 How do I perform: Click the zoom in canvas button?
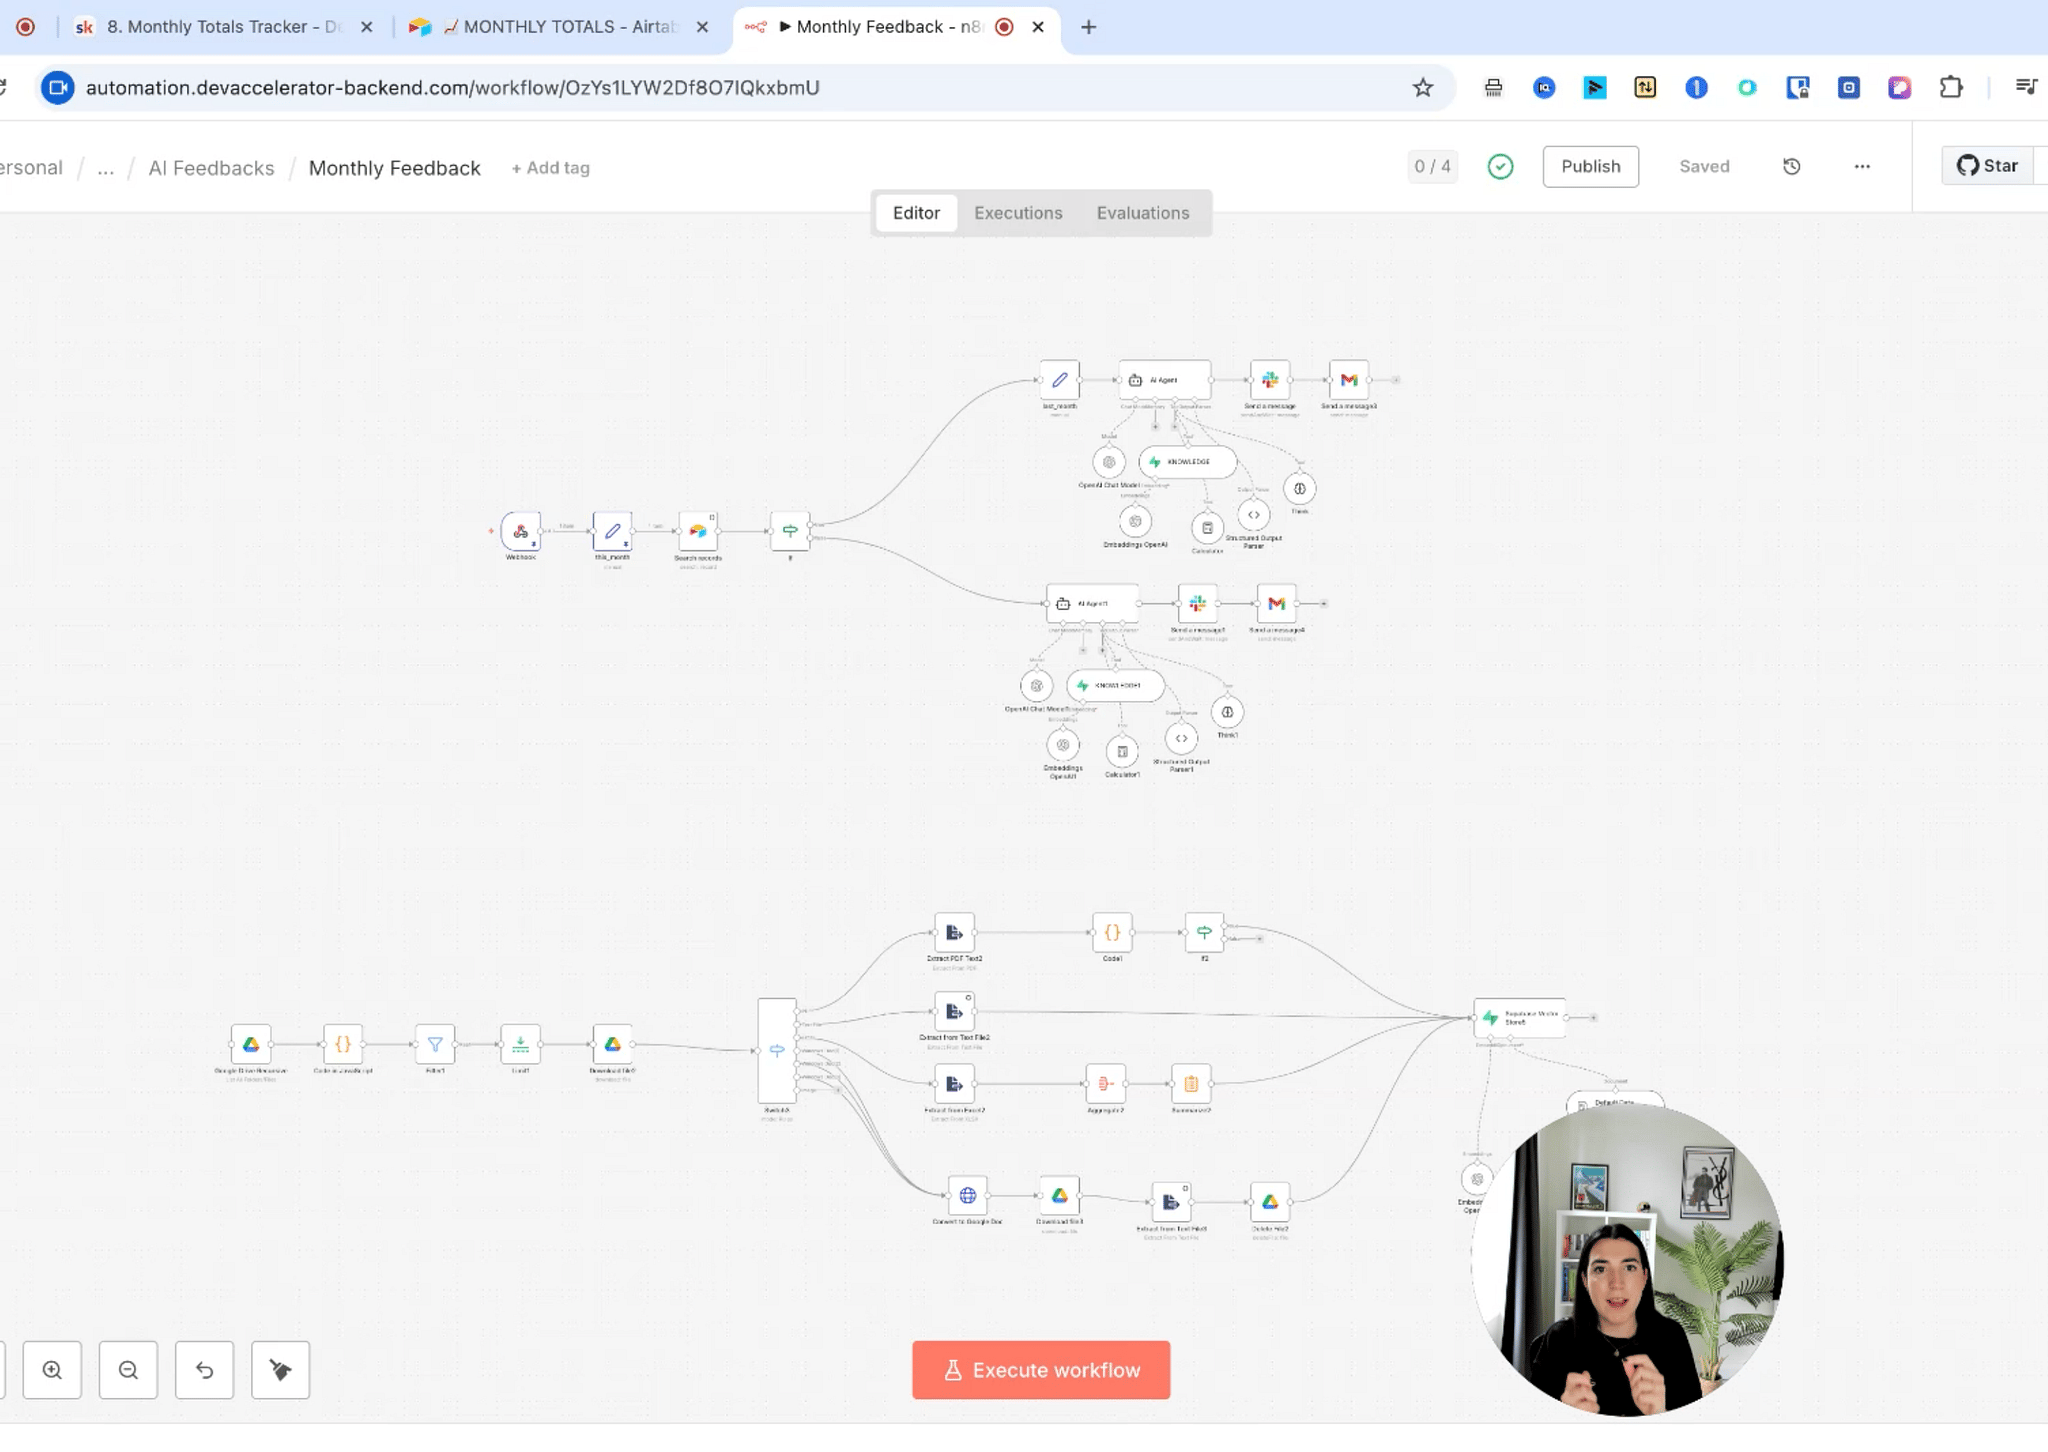point(52,1370)
